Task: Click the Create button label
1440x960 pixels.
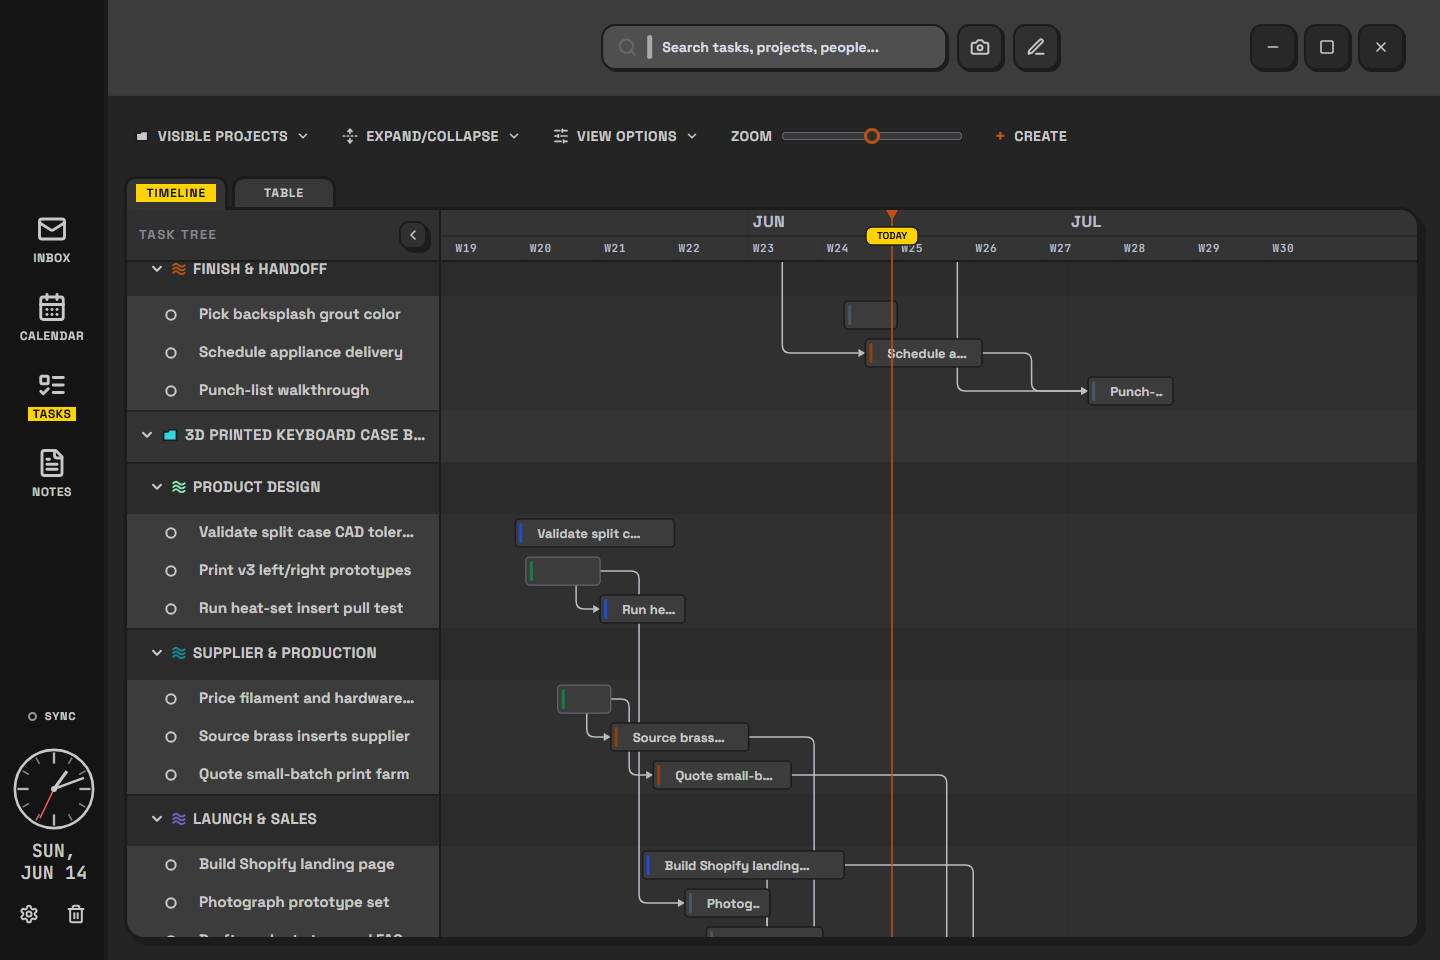Action: tap(1040, 136)
